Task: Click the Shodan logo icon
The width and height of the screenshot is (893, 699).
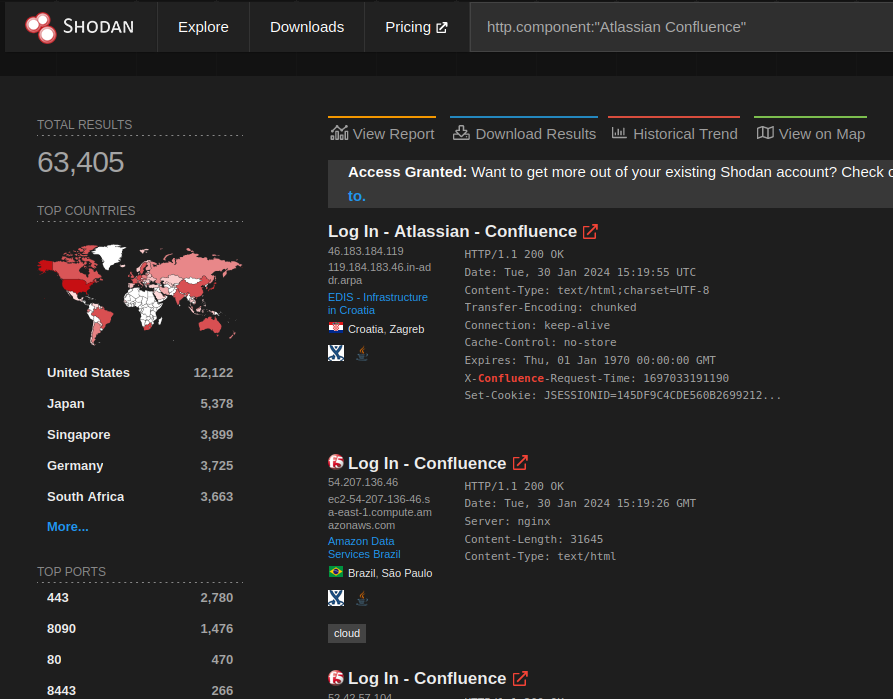Action: (41, 27)
